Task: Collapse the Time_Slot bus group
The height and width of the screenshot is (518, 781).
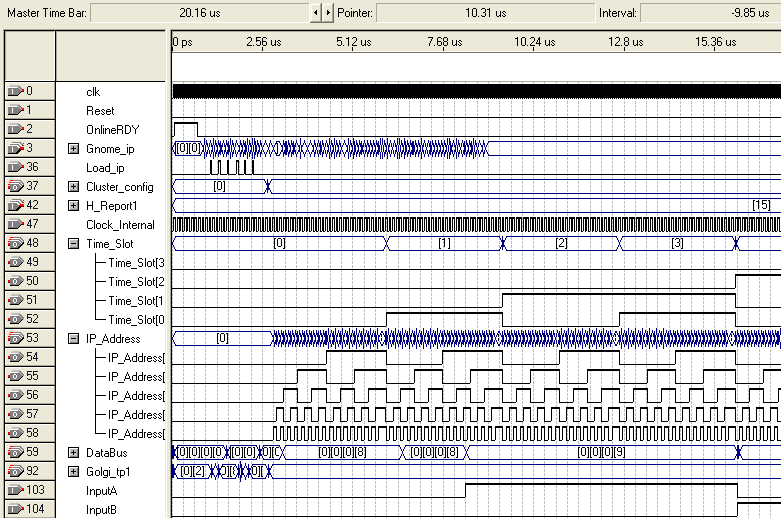Action: click(73, 244)
